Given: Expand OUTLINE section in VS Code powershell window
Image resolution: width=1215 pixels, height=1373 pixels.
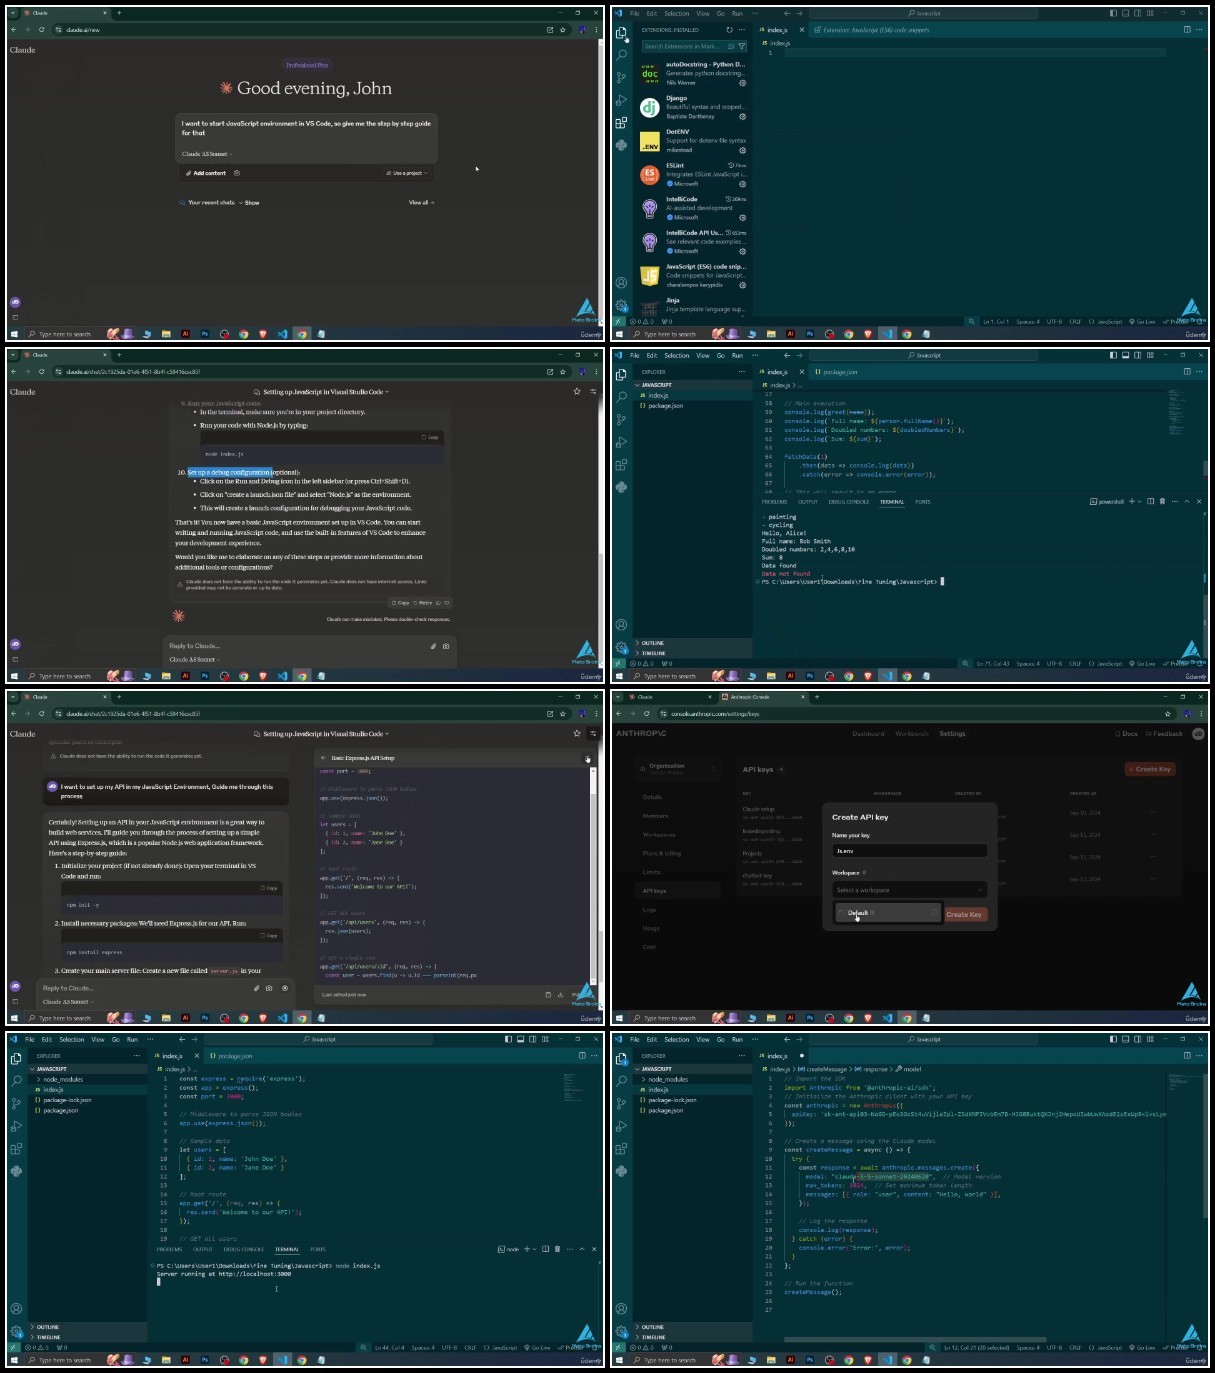Looking at the screenshot, I should [x=692, y=643].
